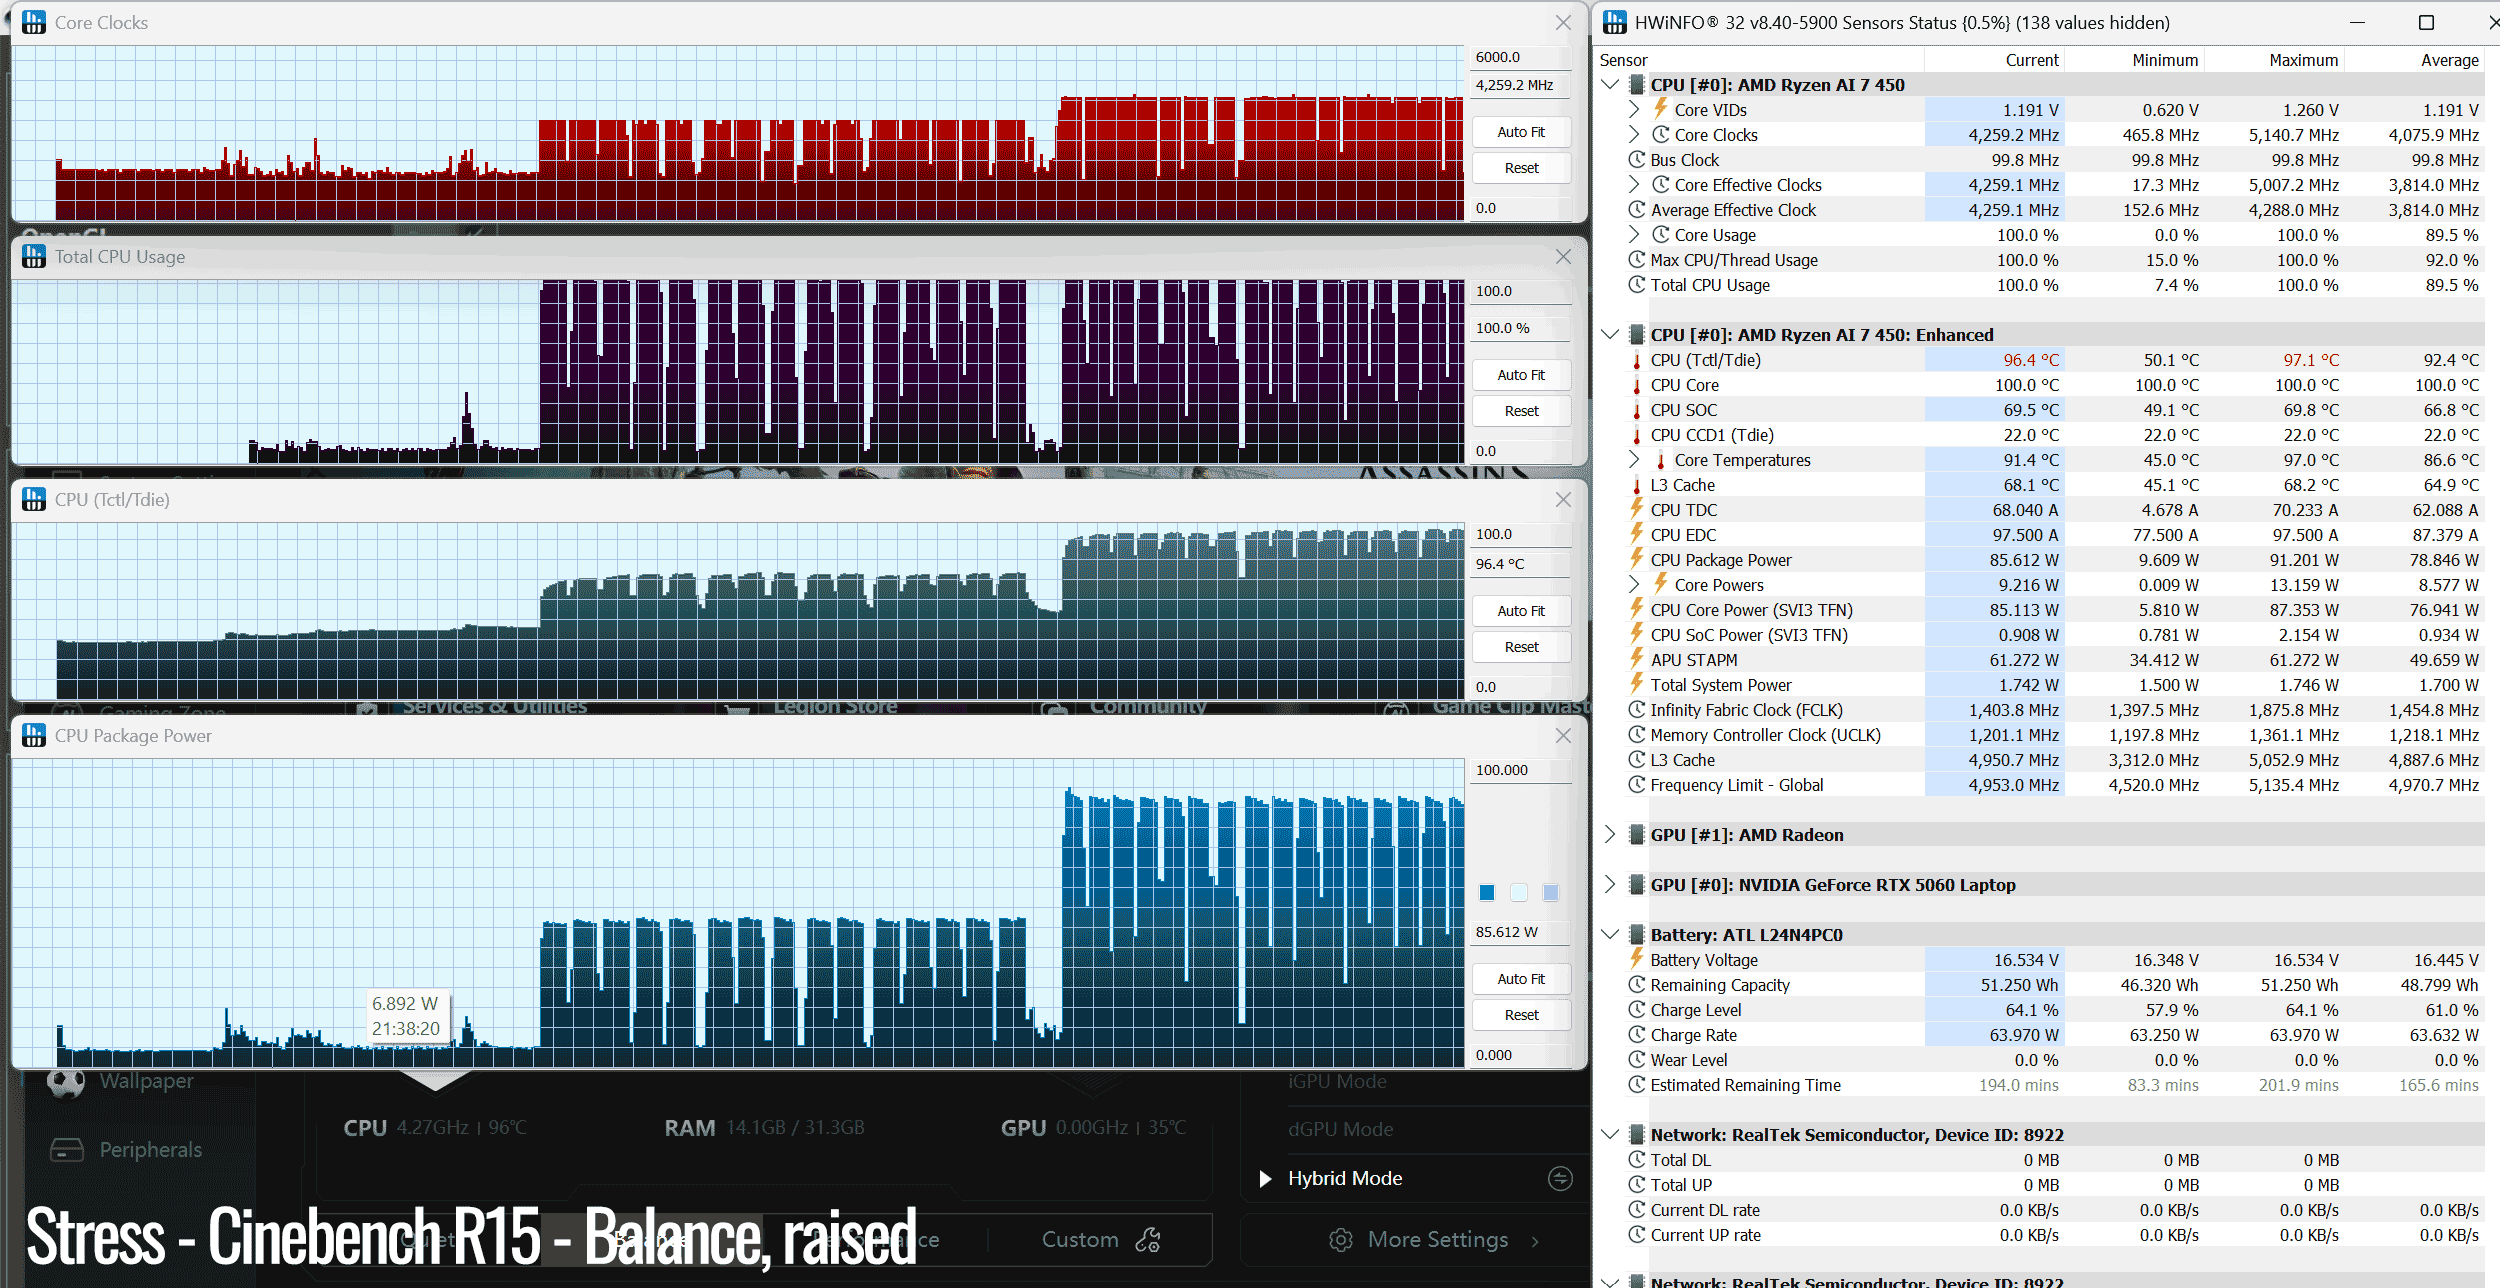Click the clock icon beside Wear Level
Screen dimensions: 2500x1288
pos(1637,1059)
